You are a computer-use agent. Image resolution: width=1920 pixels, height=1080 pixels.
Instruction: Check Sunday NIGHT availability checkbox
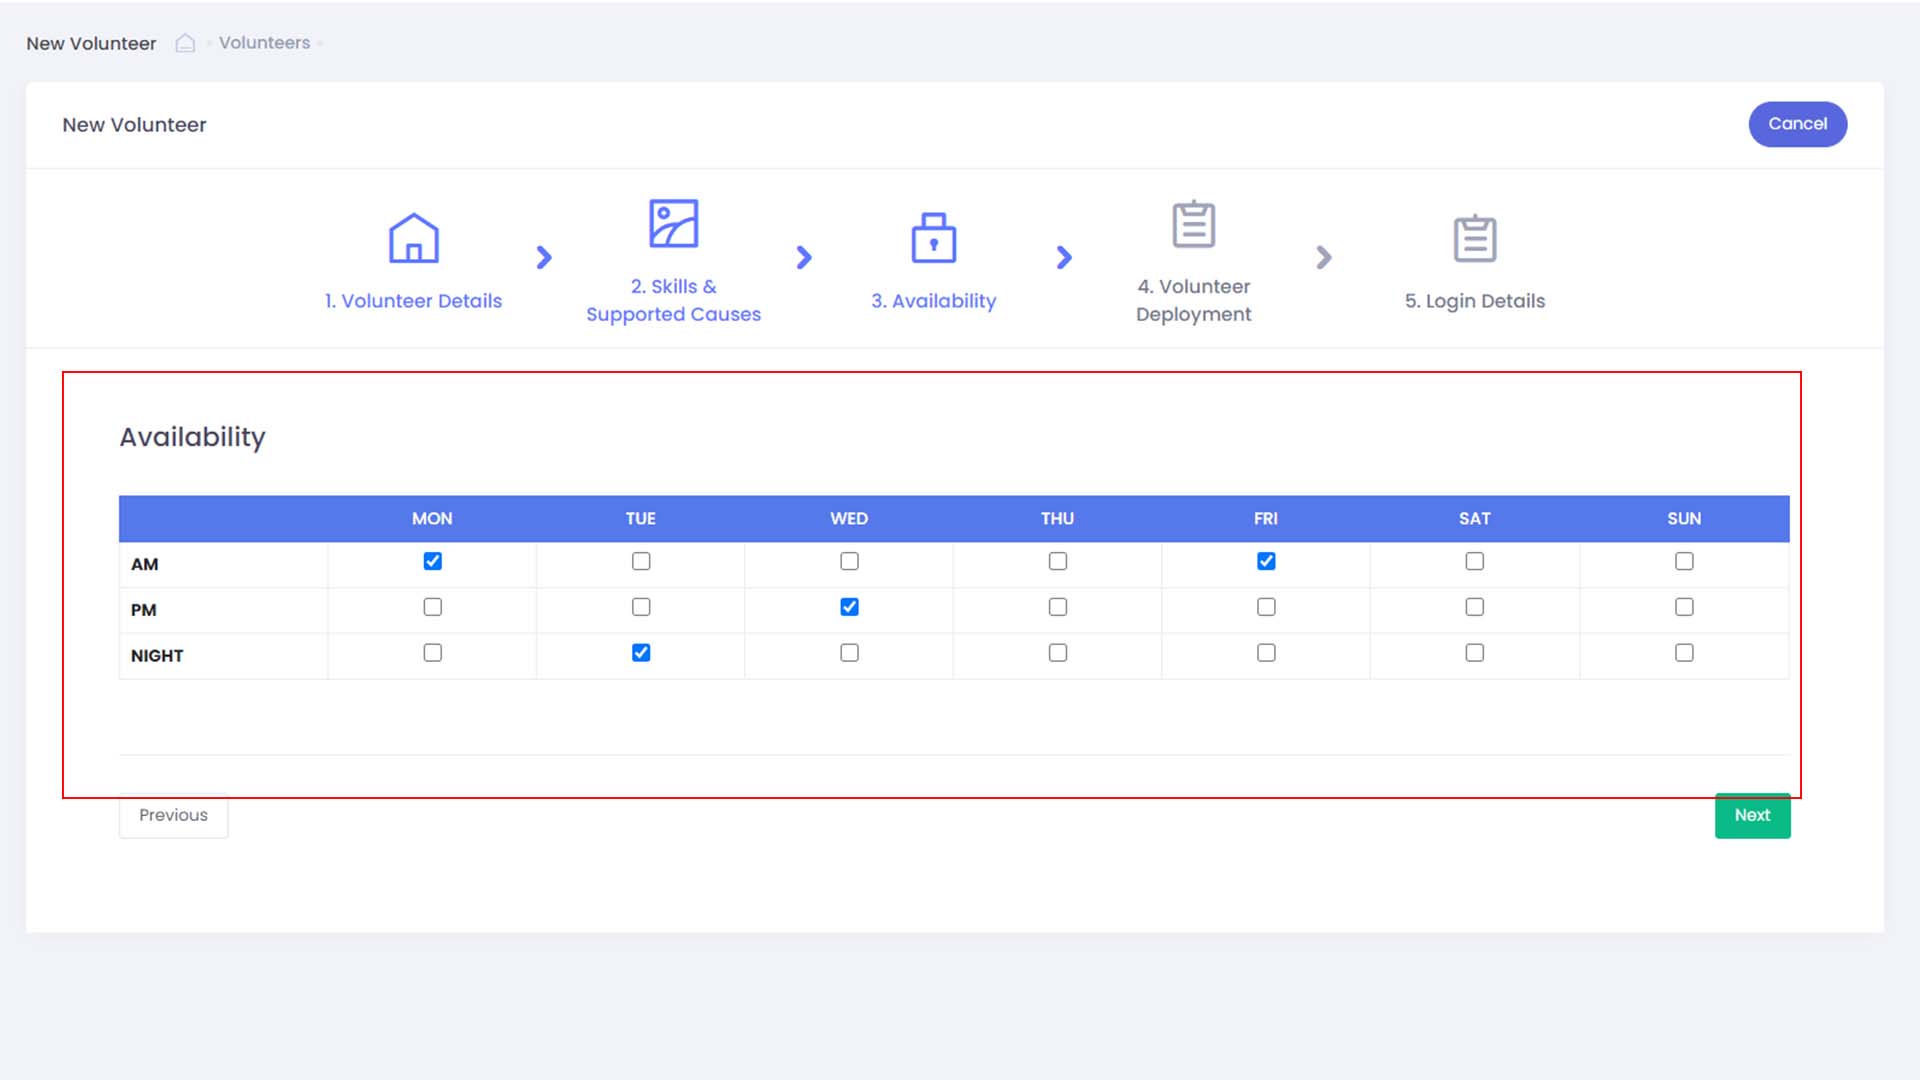(x=1684, y=653)
